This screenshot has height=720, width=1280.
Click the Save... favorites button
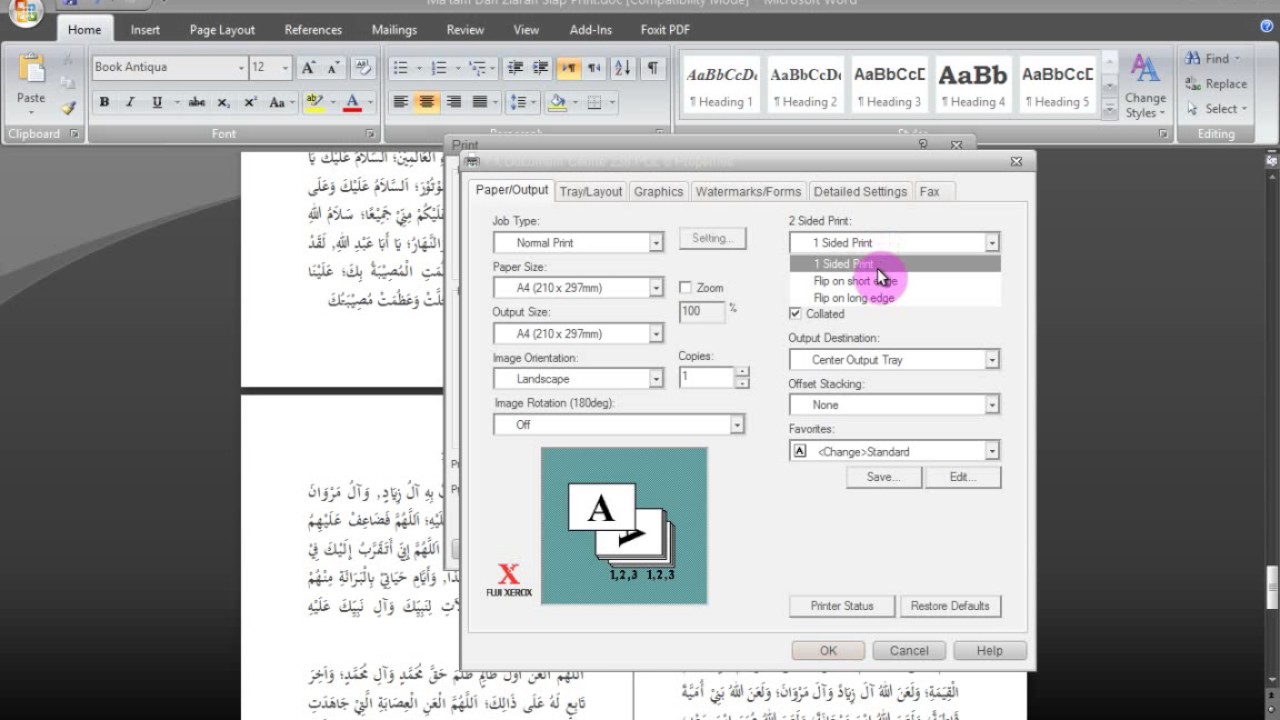click(x=883, y=477)
